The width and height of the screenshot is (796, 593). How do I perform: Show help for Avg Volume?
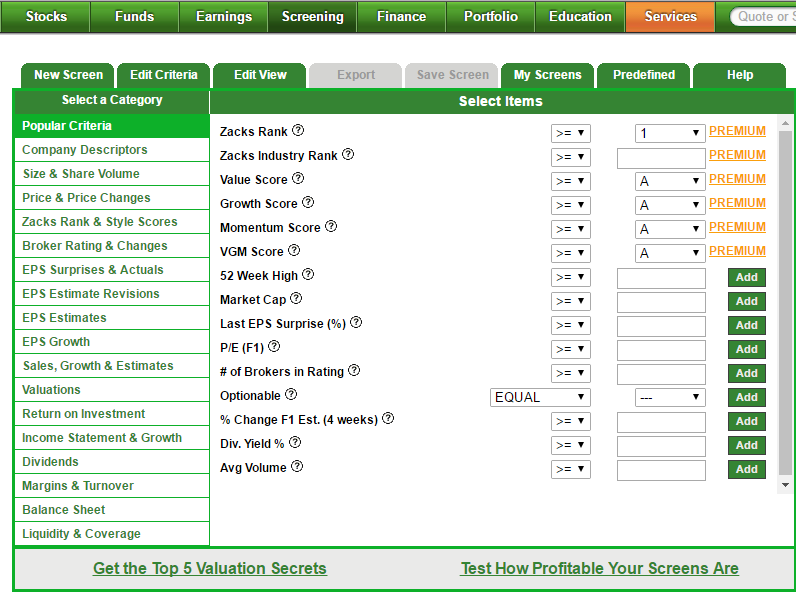click(297, 467)
